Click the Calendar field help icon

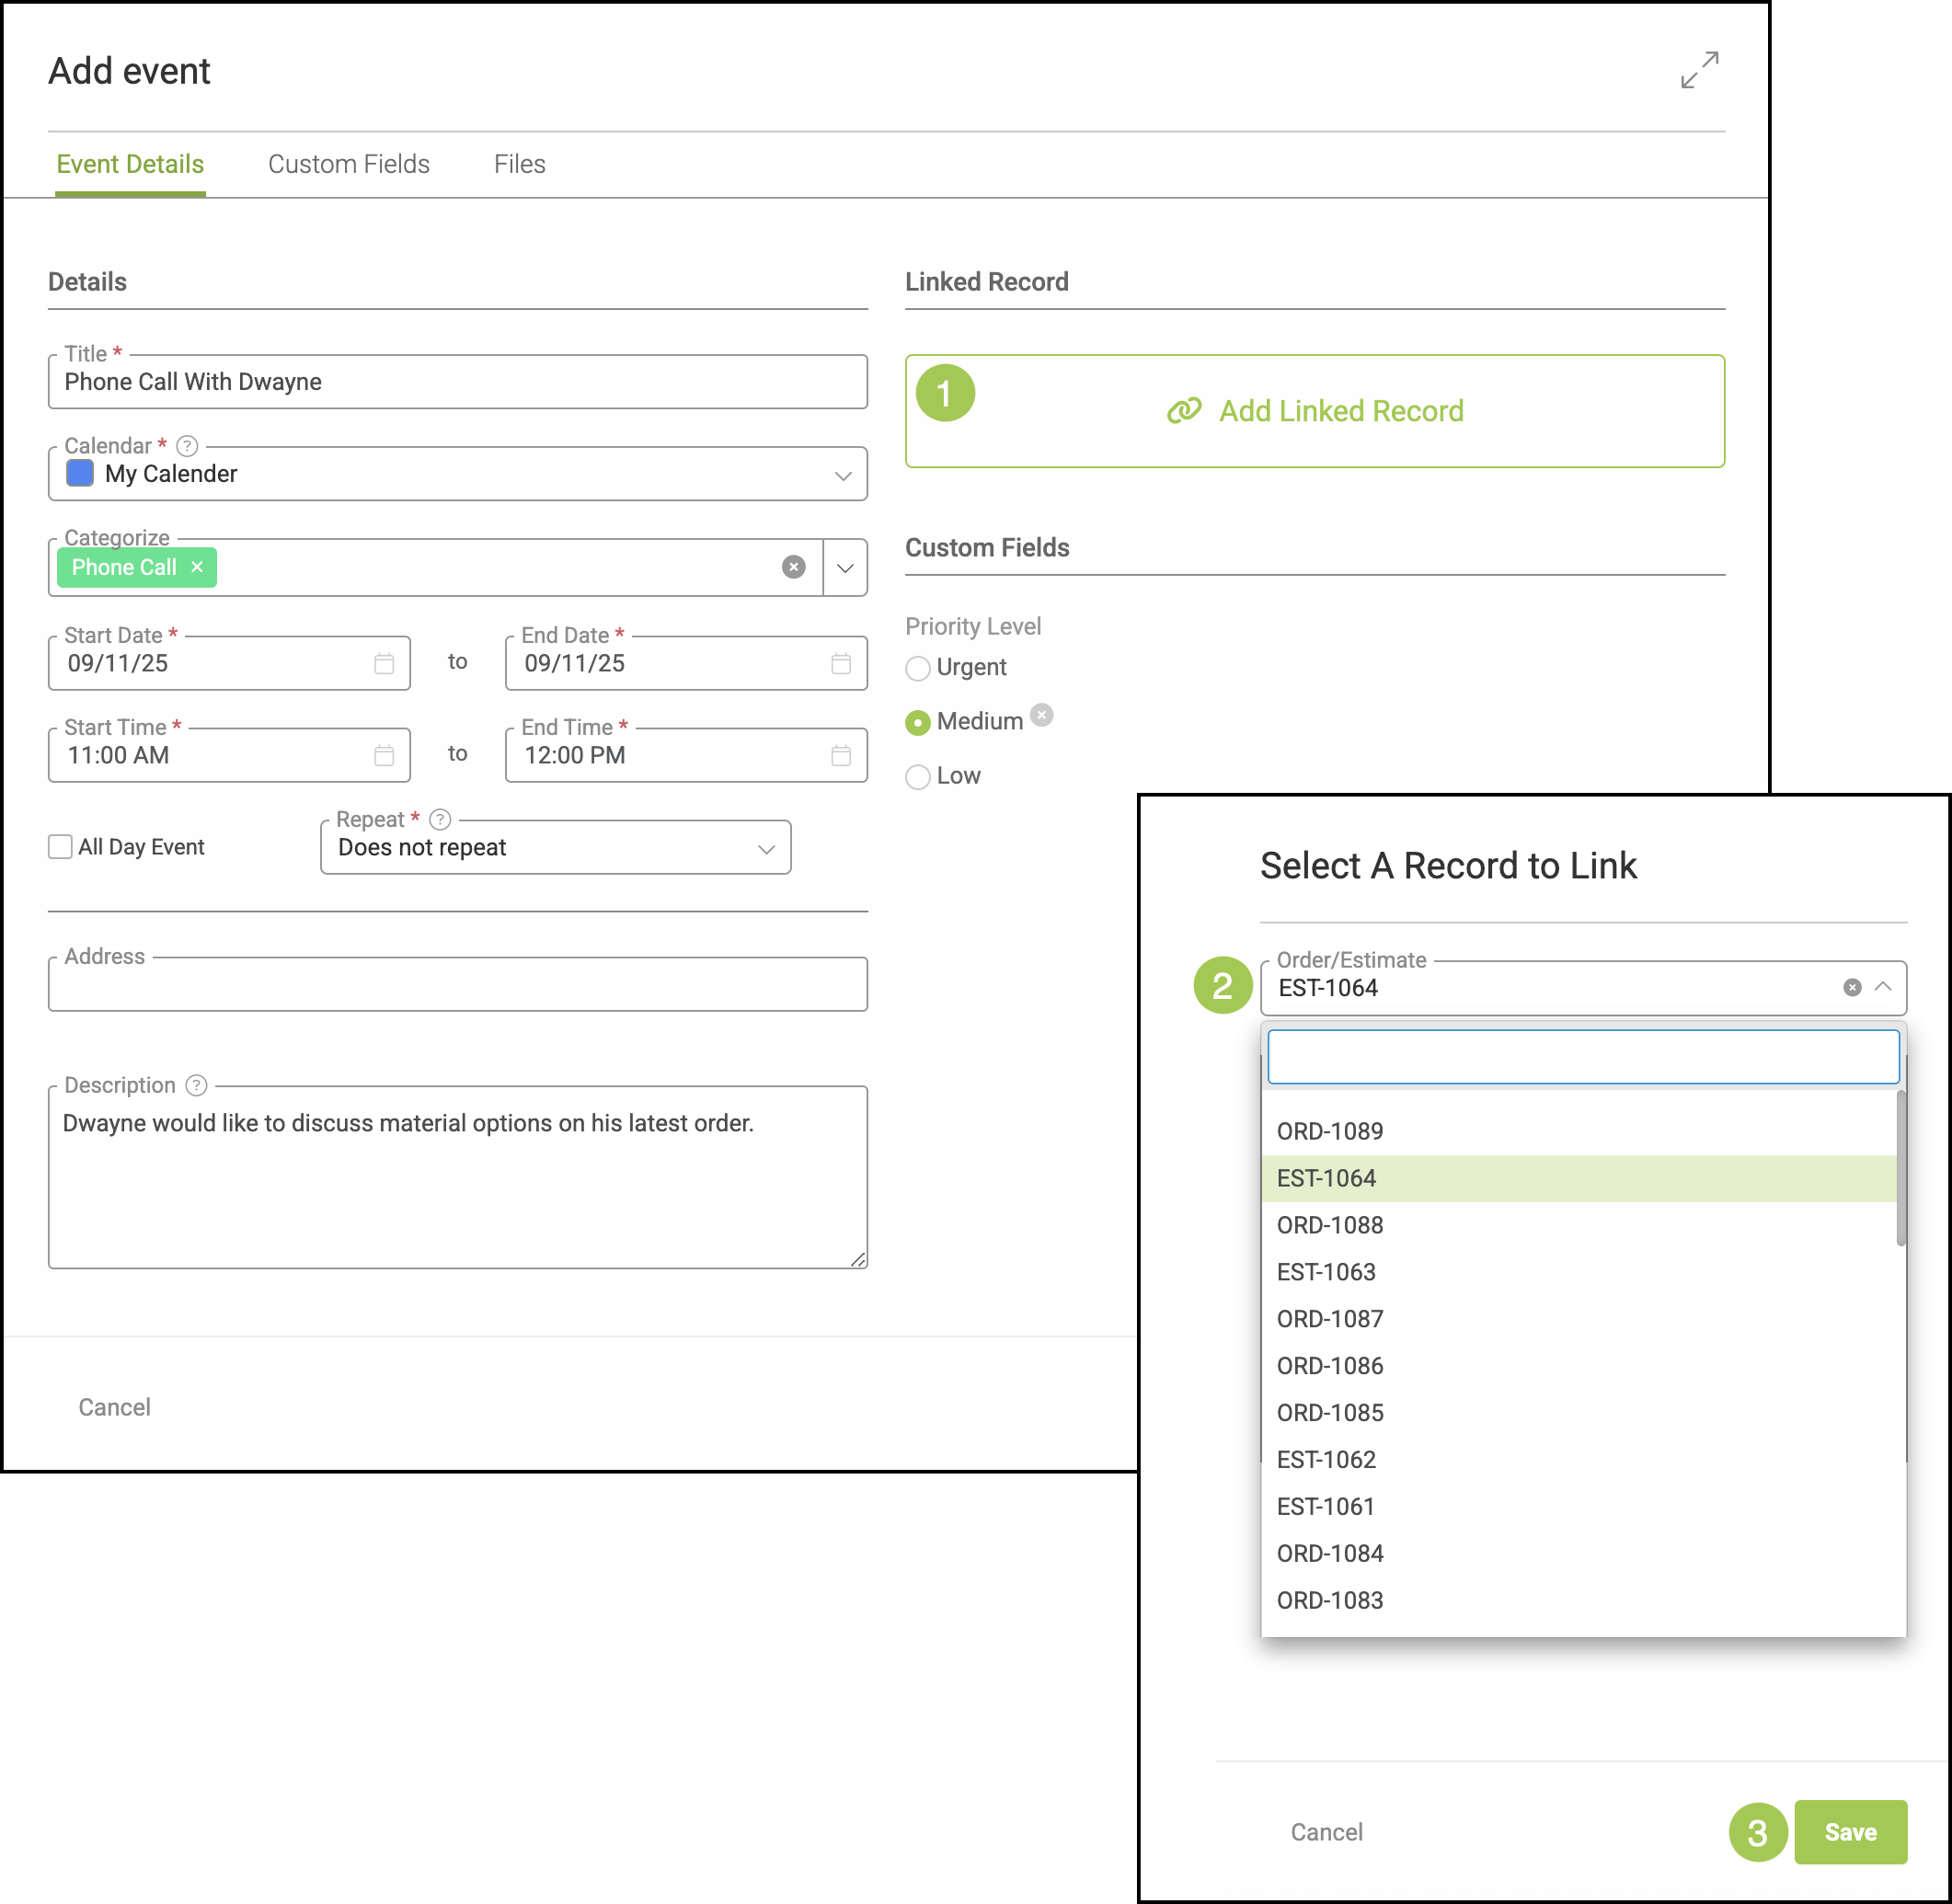(x=187, y=446)
